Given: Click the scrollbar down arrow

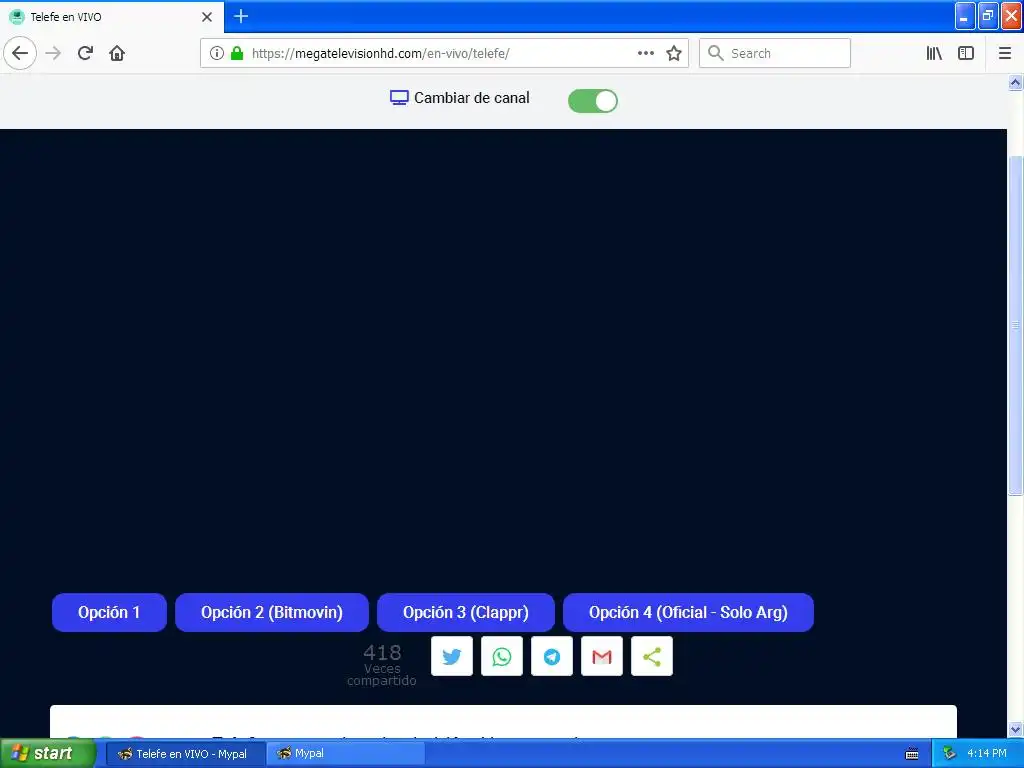Looking at the screenshot, I should 1015,729.
